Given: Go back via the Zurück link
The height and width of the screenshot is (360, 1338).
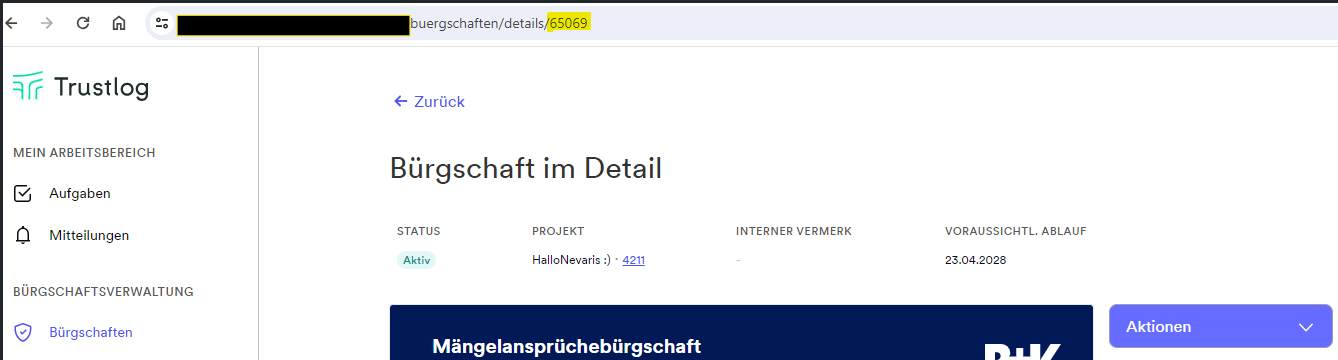Looking at the screenshot, I should pyautogui.click(x=429, y=101).
